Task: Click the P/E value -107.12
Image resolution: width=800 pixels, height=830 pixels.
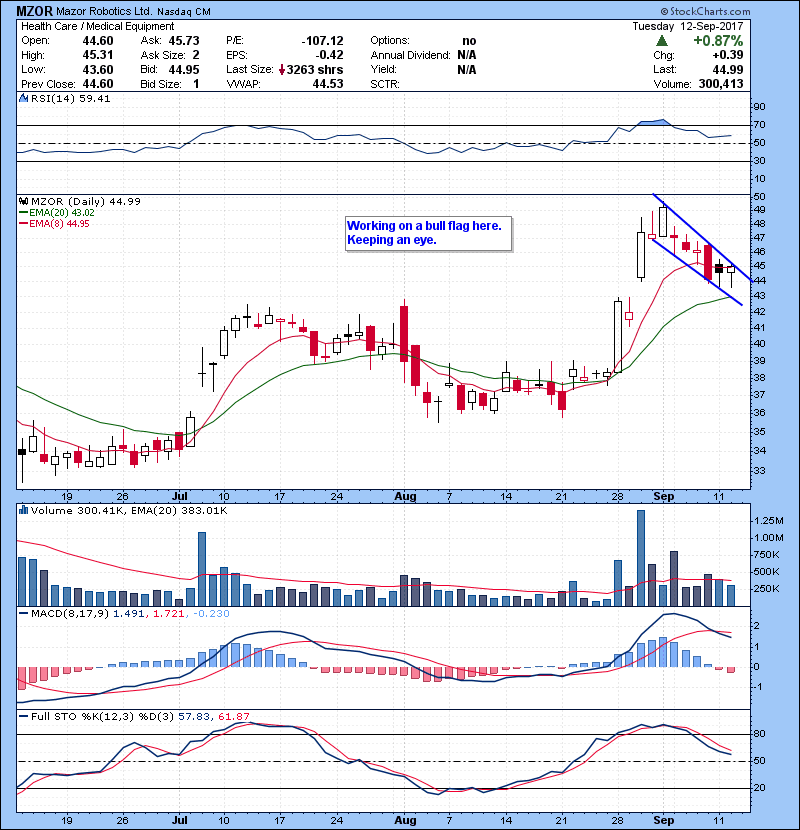Action: 322,41
